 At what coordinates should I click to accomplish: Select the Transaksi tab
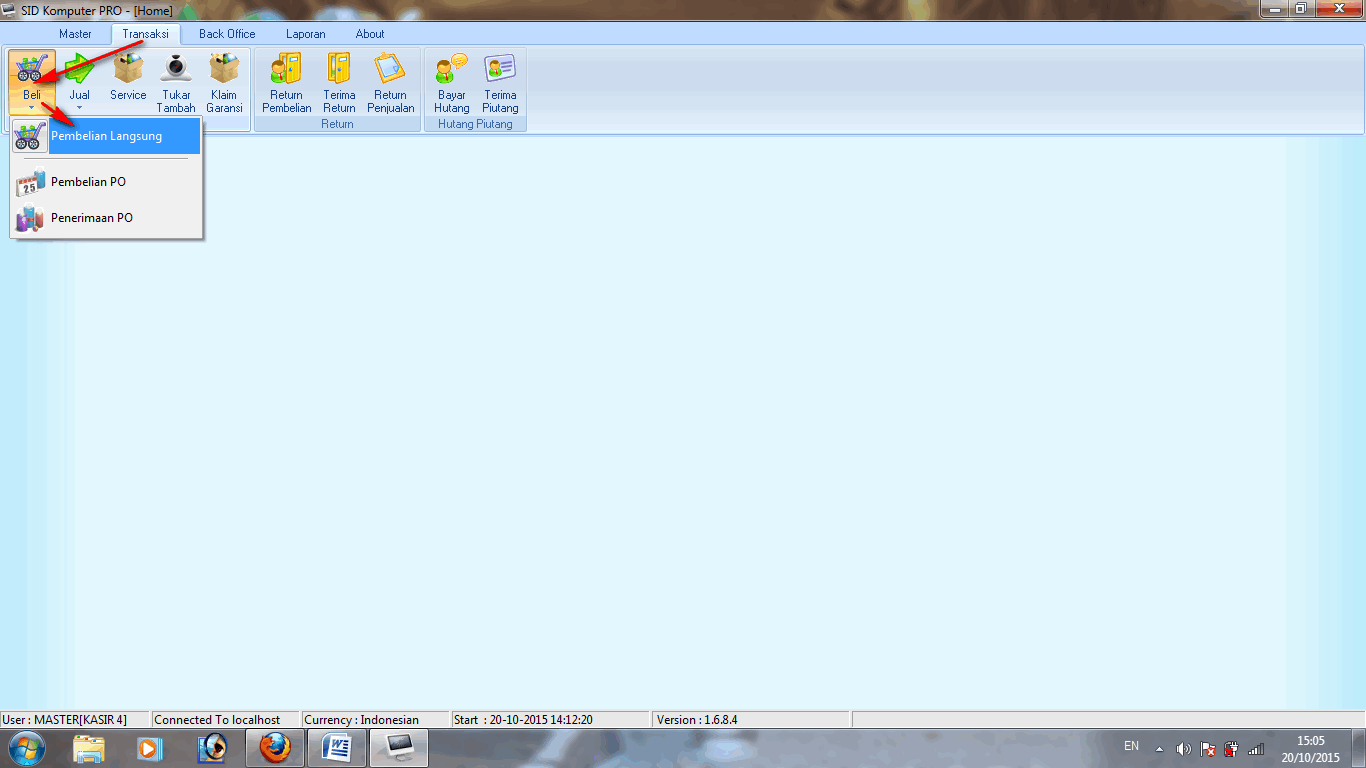[x=145, y=34]
